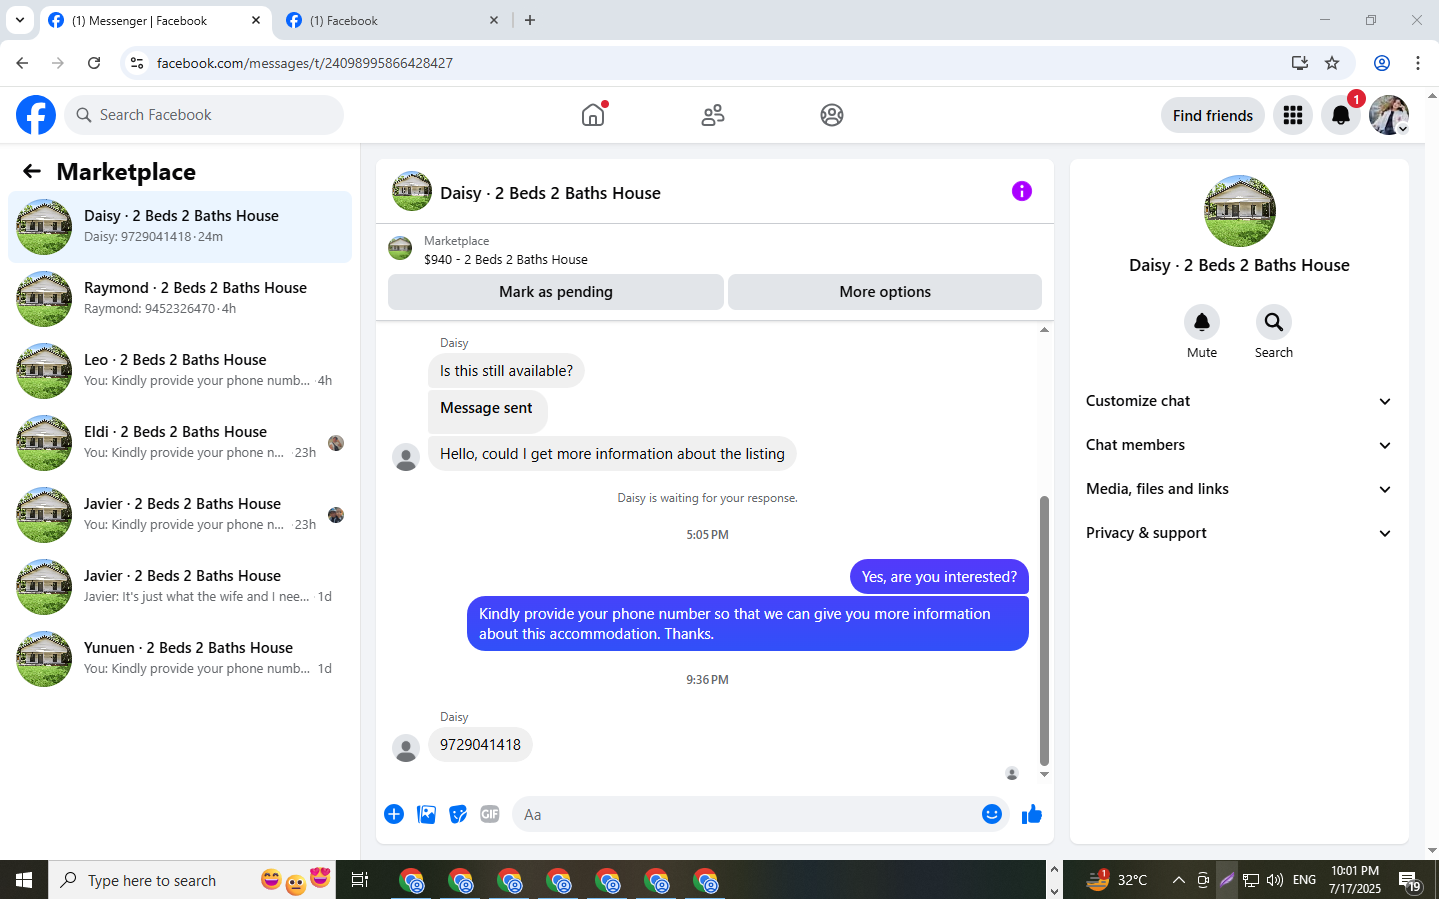The width and height of the screenshot is (1439, 899).
Task: Open the tab search dropdown in Chrome
Action: 19,20
